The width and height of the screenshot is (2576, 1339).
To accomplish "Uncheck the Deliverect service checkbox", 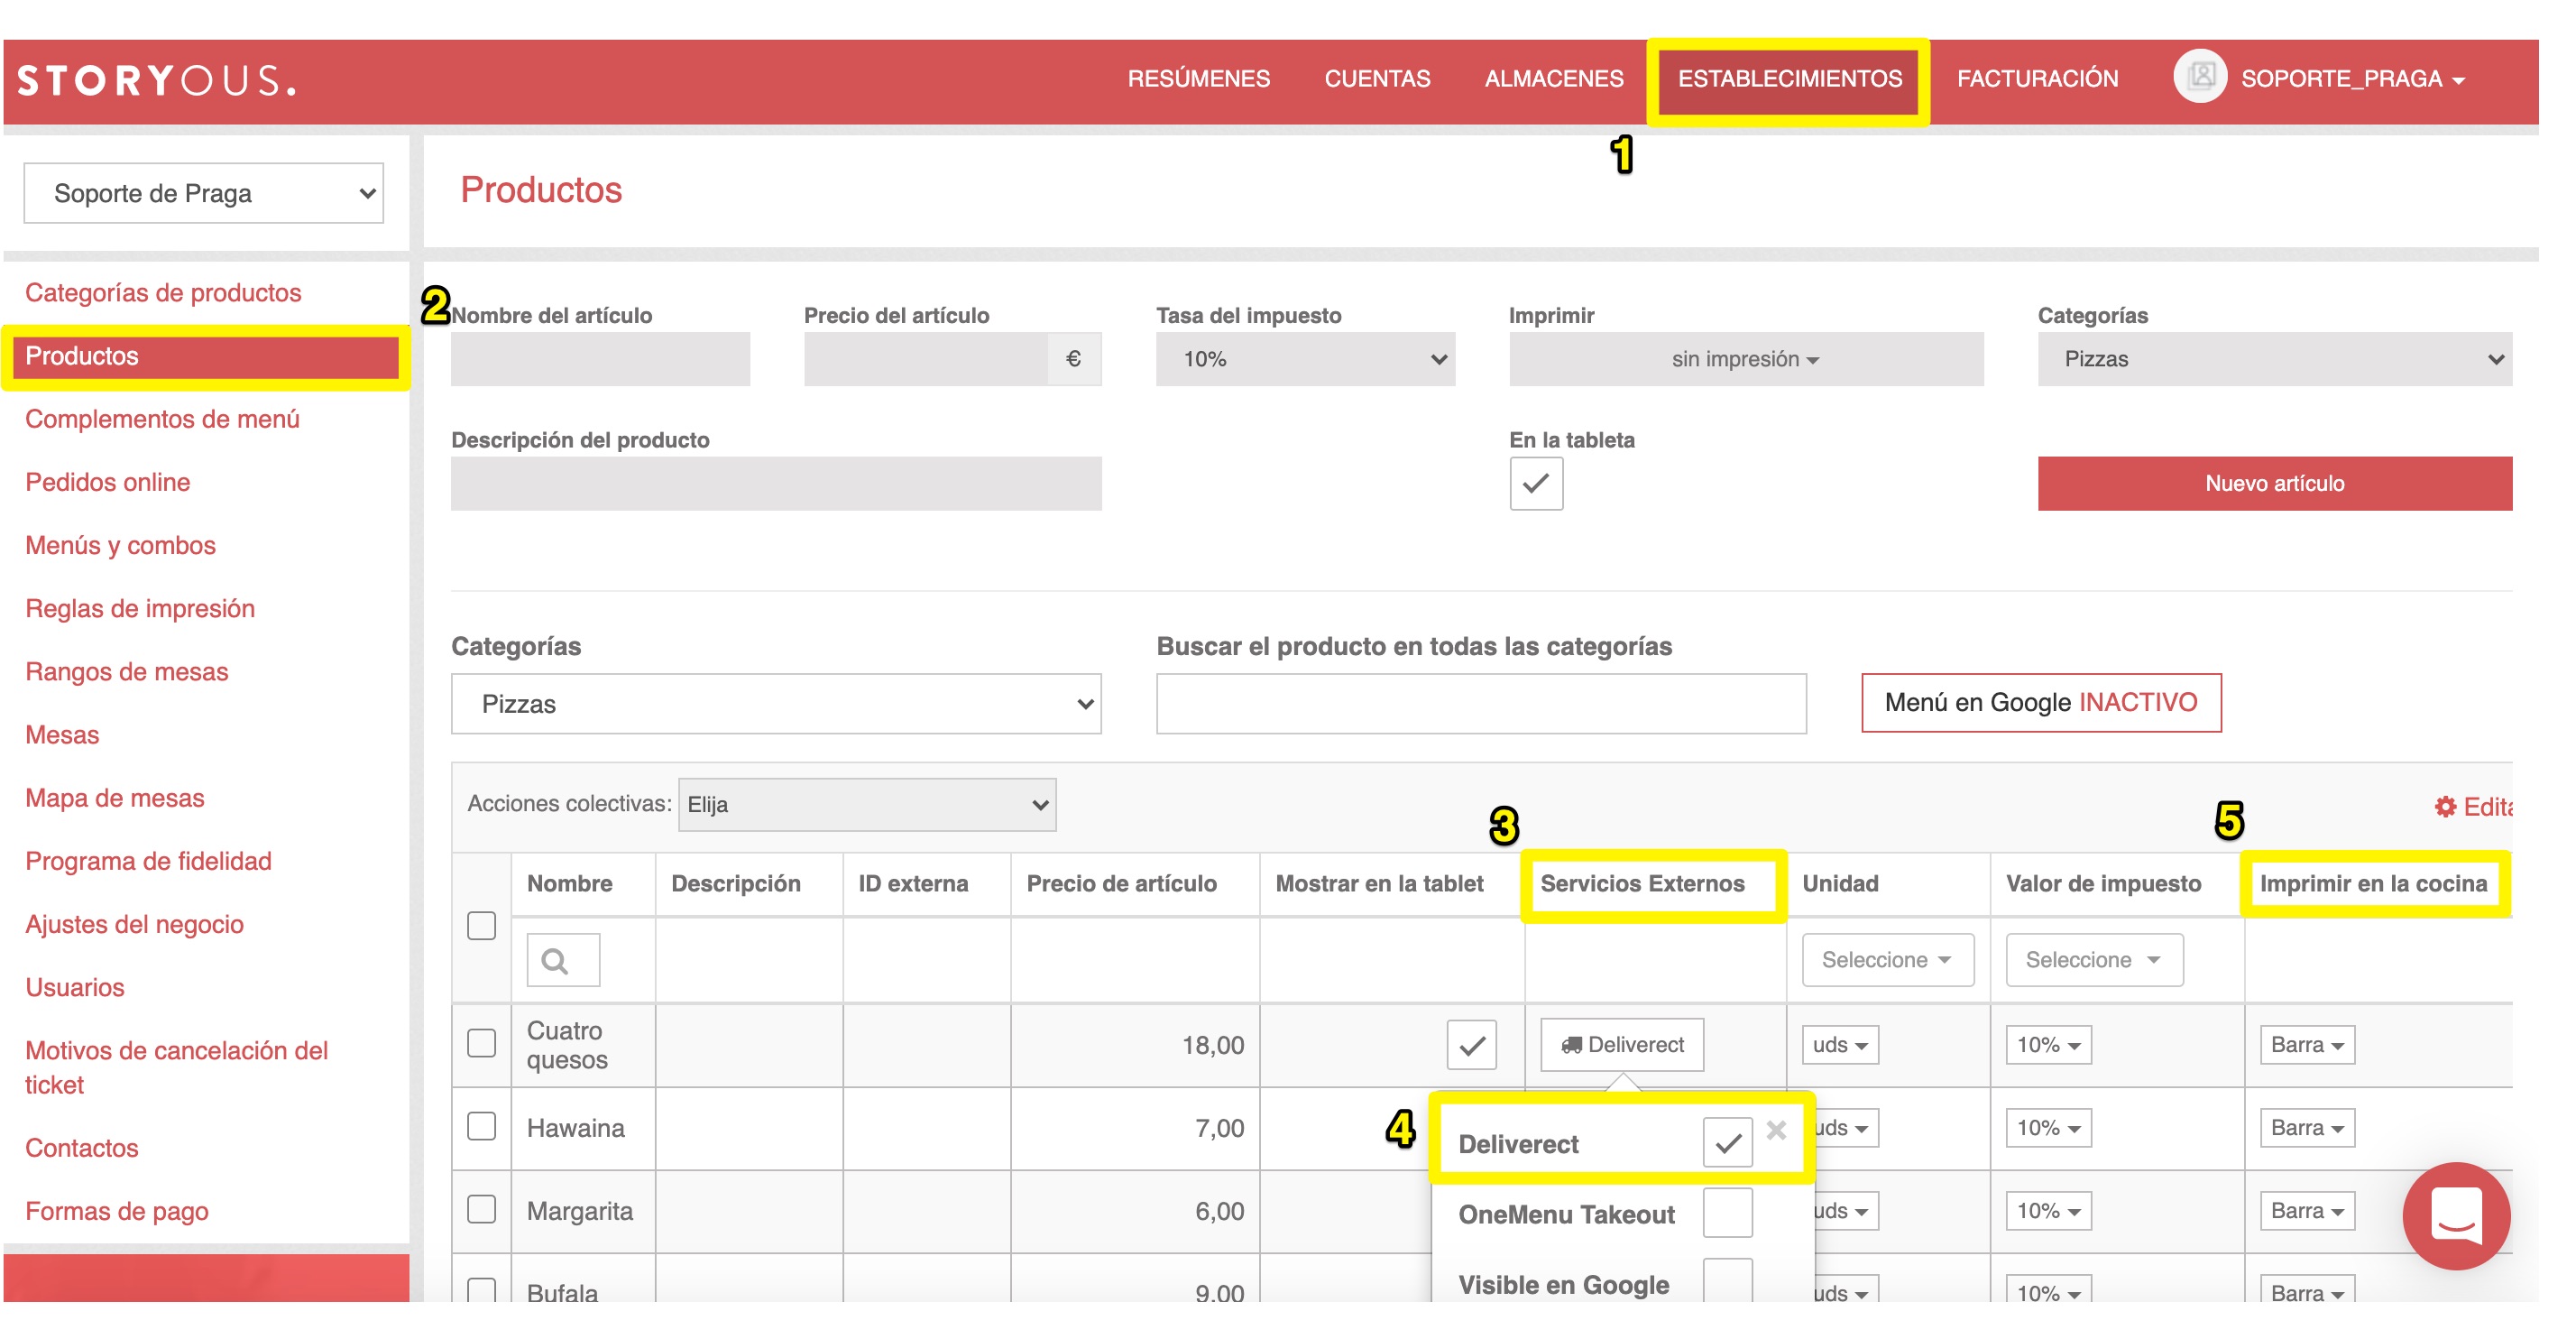I will pos(1727,1142).
